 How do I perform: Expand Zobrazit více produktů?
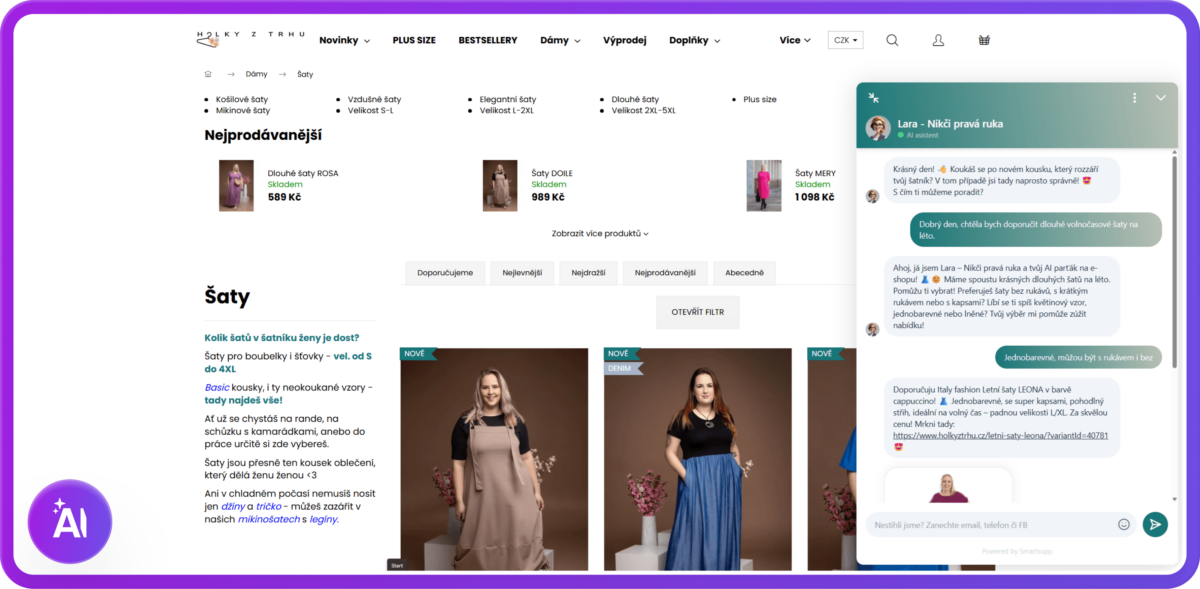point(600,233)
